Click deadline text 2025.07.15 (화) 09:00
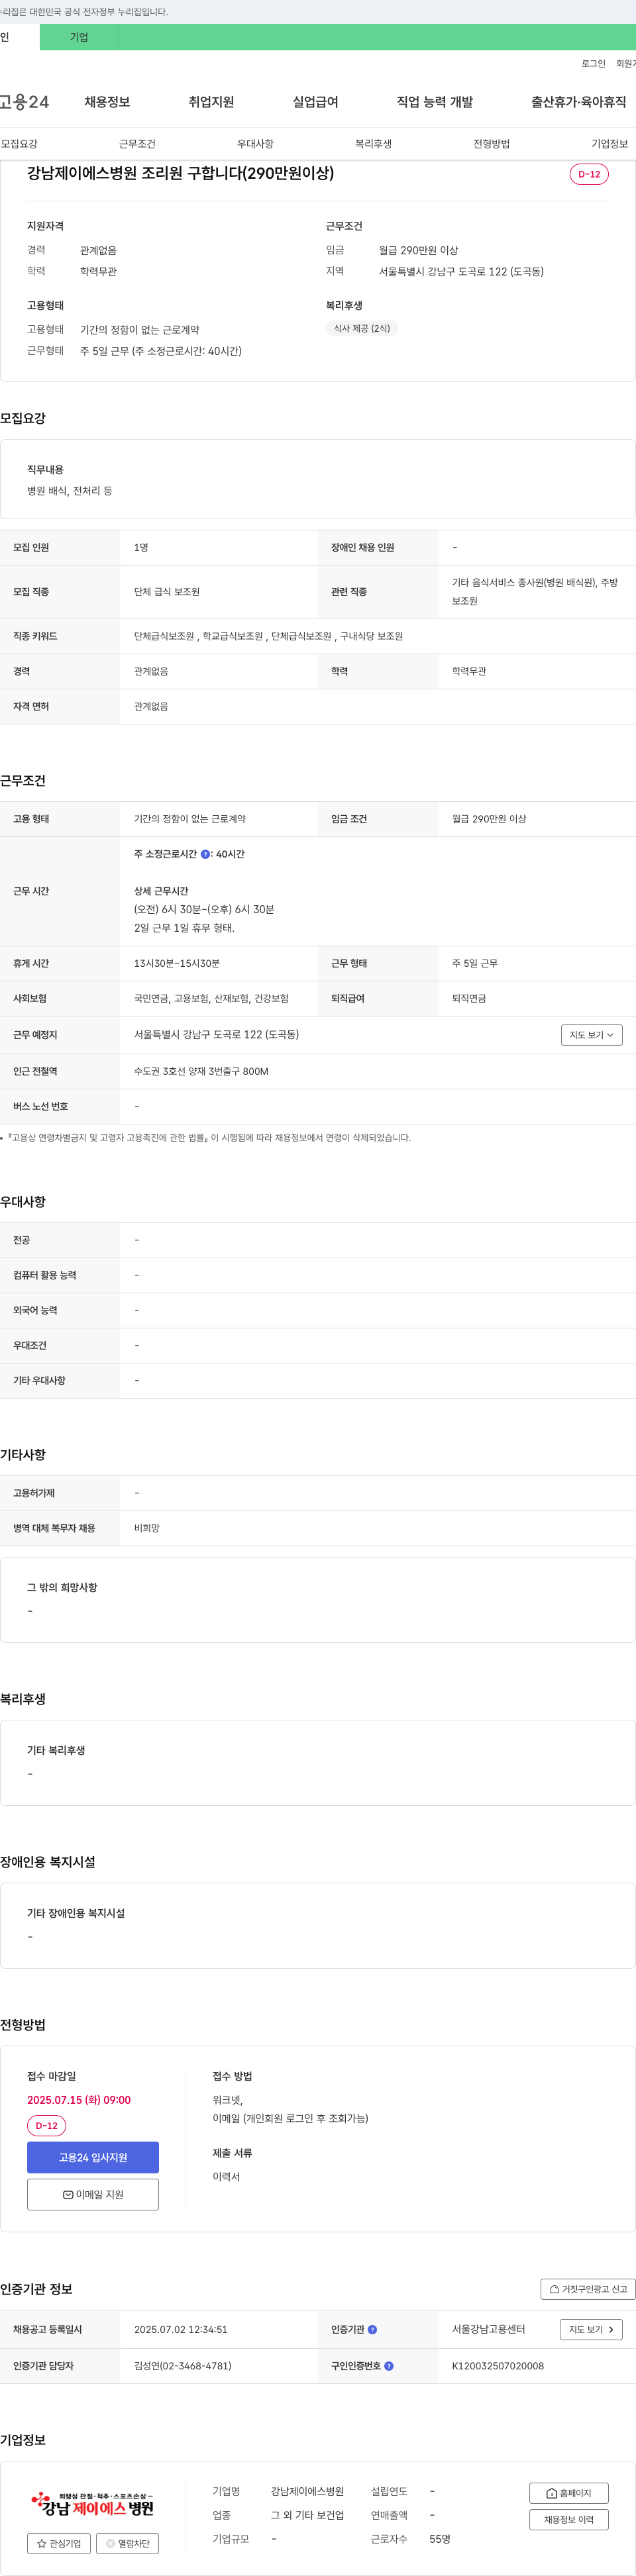 click(79, 2100)
